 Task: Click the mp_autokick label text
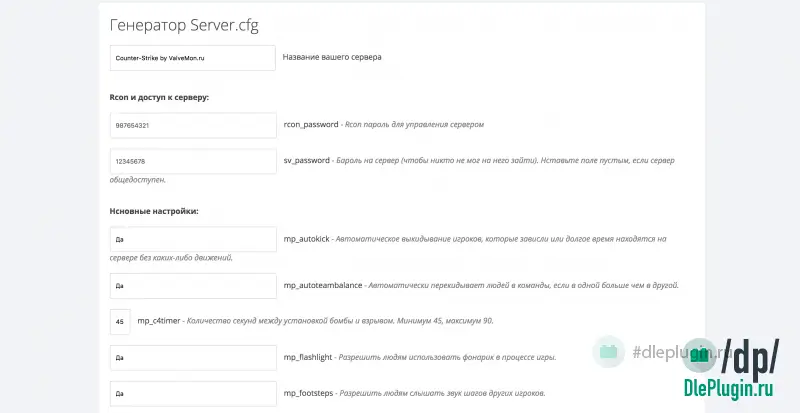point(307,239)
